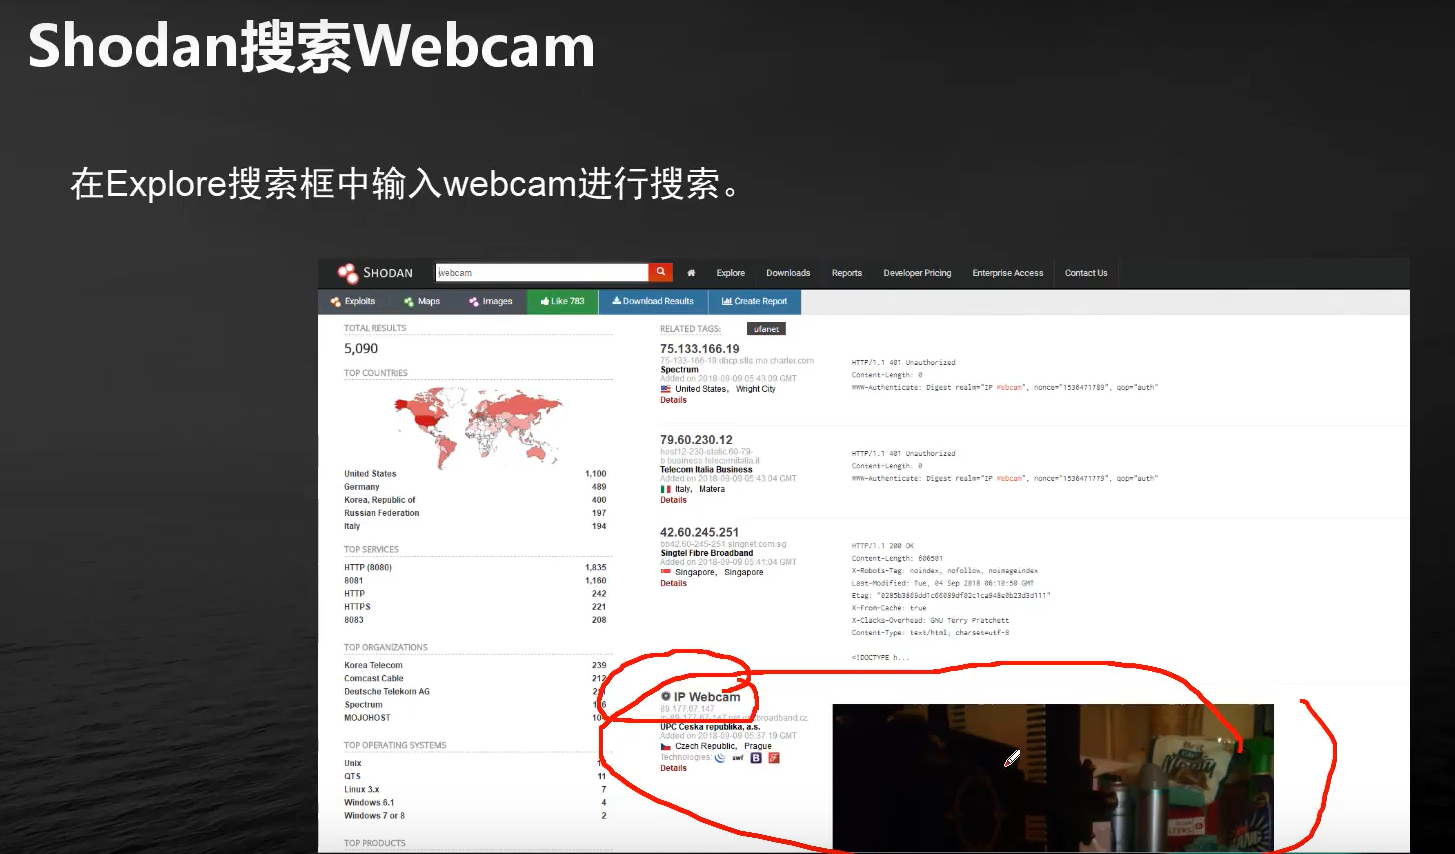Viewport: 1455px width, 854px height.
Task: Click the Matera location text
Action: (712, 489)
